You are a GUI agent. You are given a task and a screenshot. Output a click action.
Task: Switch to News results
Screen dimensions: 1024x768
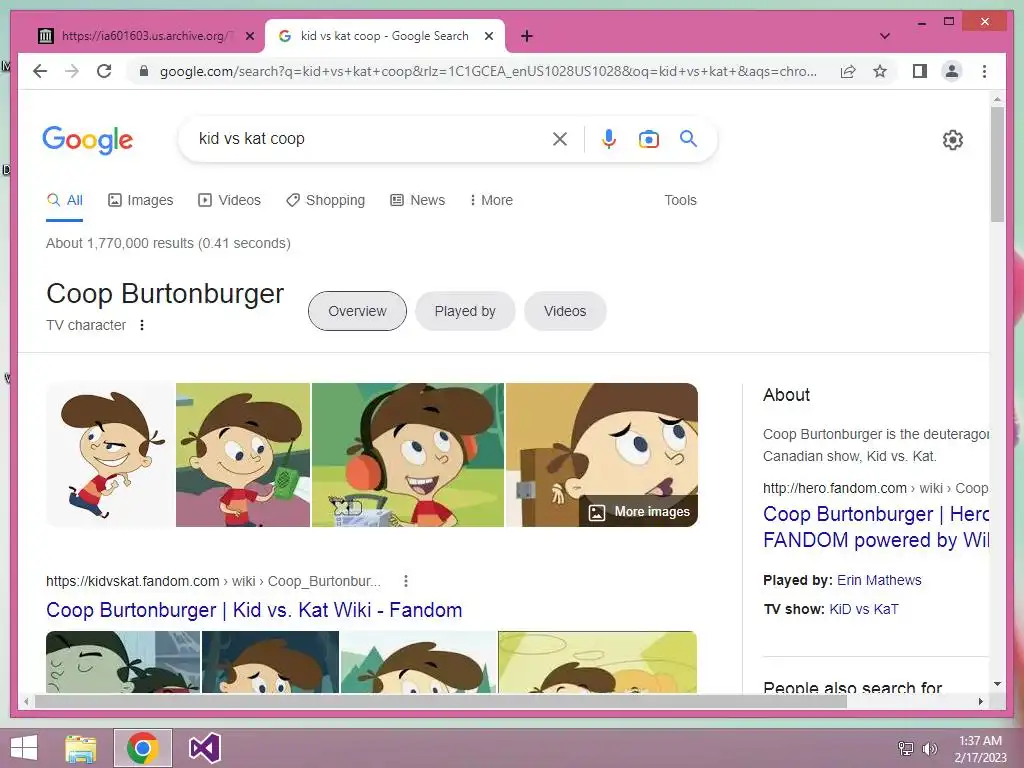417,200
